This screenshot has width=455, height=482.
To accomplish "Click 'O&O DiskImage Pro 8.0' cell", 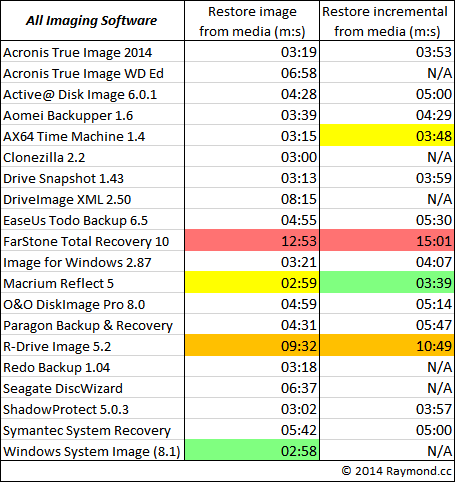I will pyautogui.click(x=93, y=304).
